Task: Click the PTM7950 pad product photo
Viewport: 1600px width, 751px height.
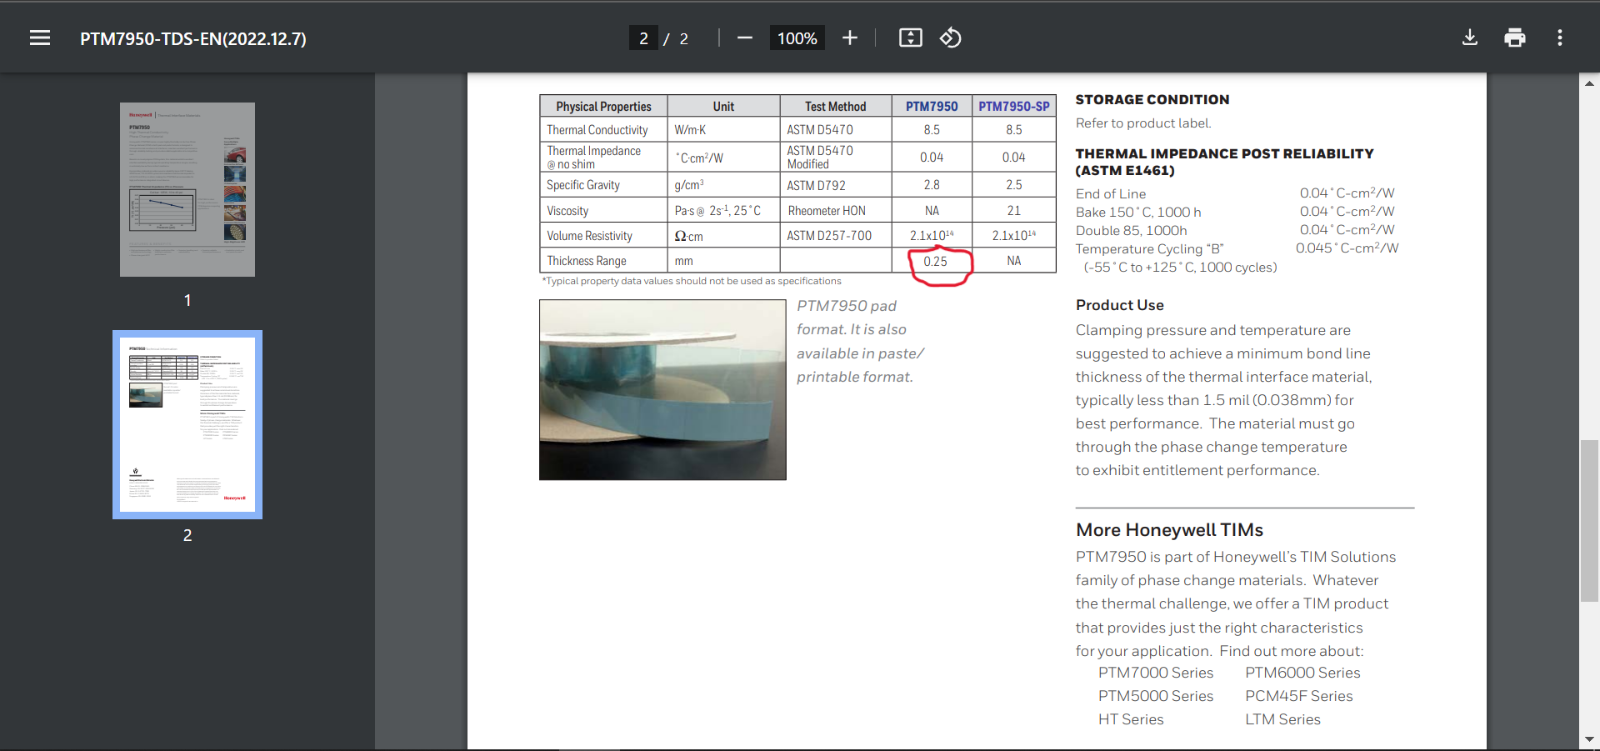Action: [663, 390]
